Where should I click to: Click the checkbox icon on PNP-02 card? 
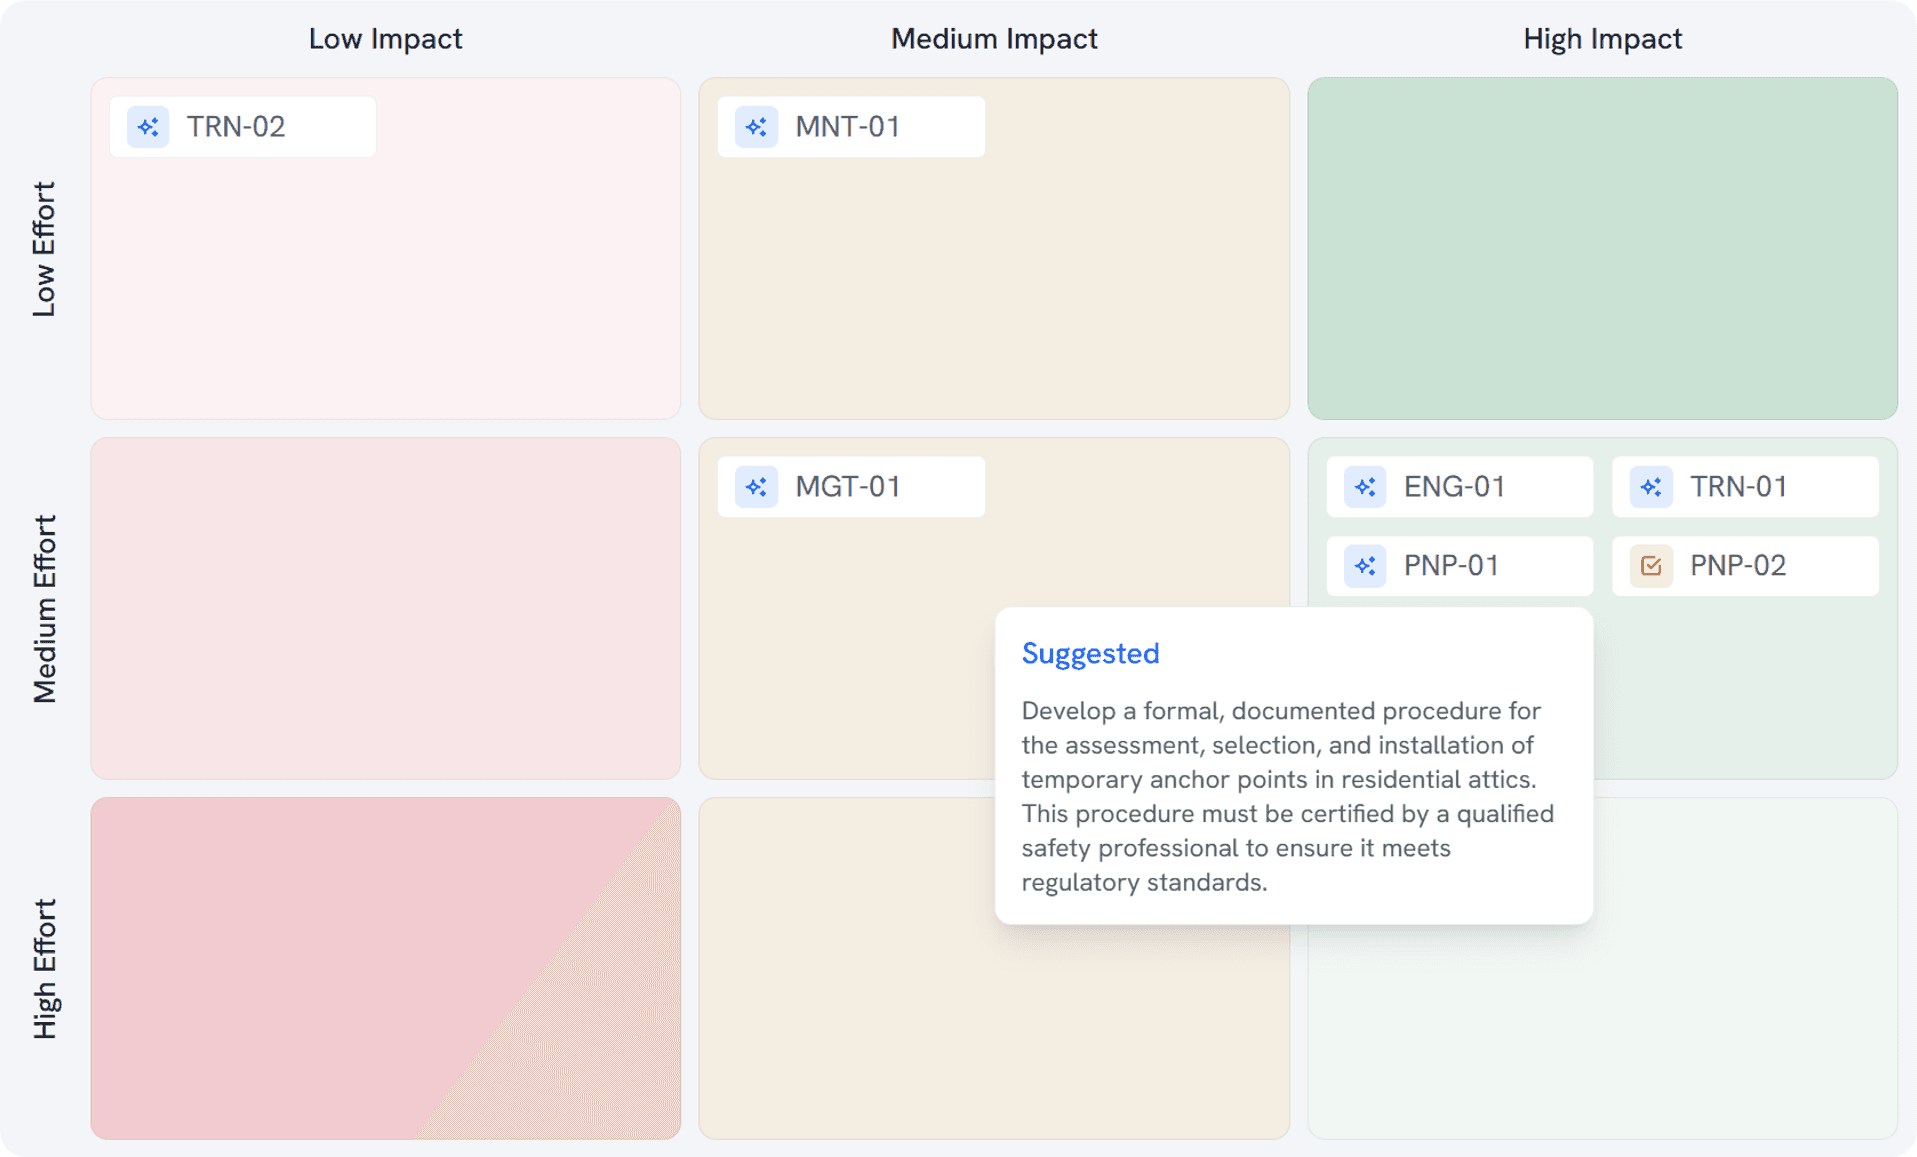coord(1651,566)
